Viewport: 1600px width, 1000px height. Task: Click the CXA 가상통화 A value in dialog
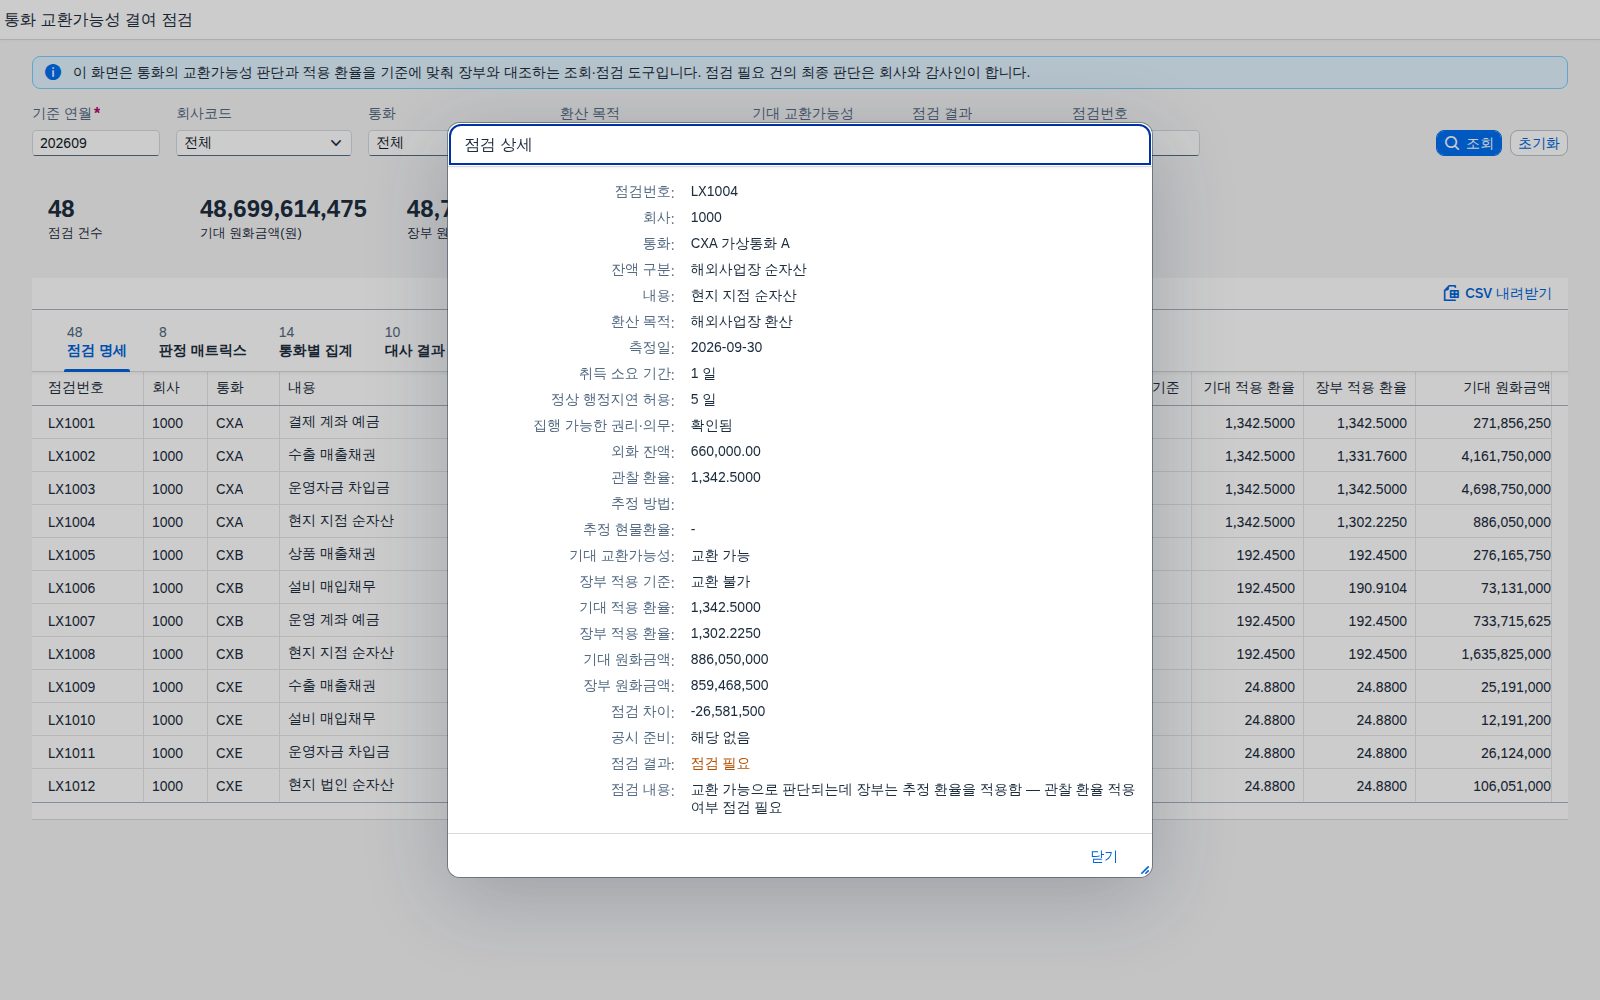740,243
